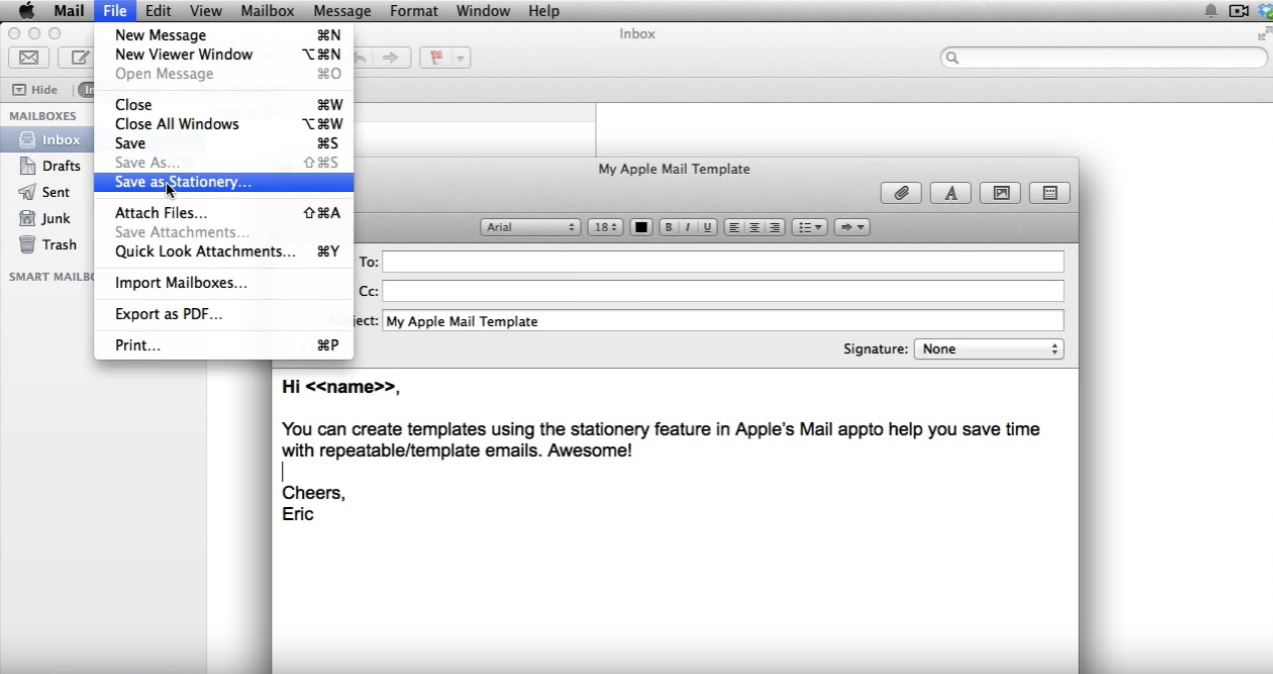
Task: Open the Edit menu
Action: click(x=158, y=11)
